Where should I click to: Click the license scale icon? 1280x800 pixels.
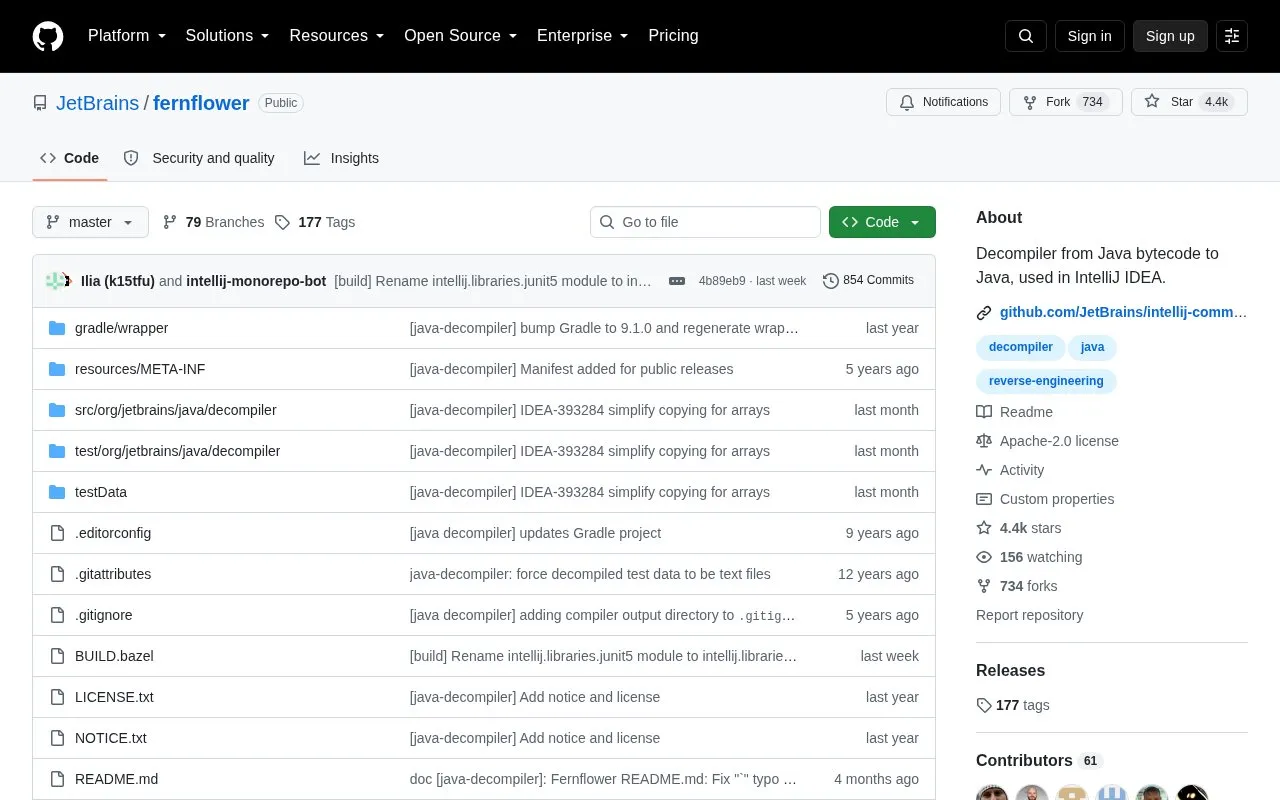984,441
